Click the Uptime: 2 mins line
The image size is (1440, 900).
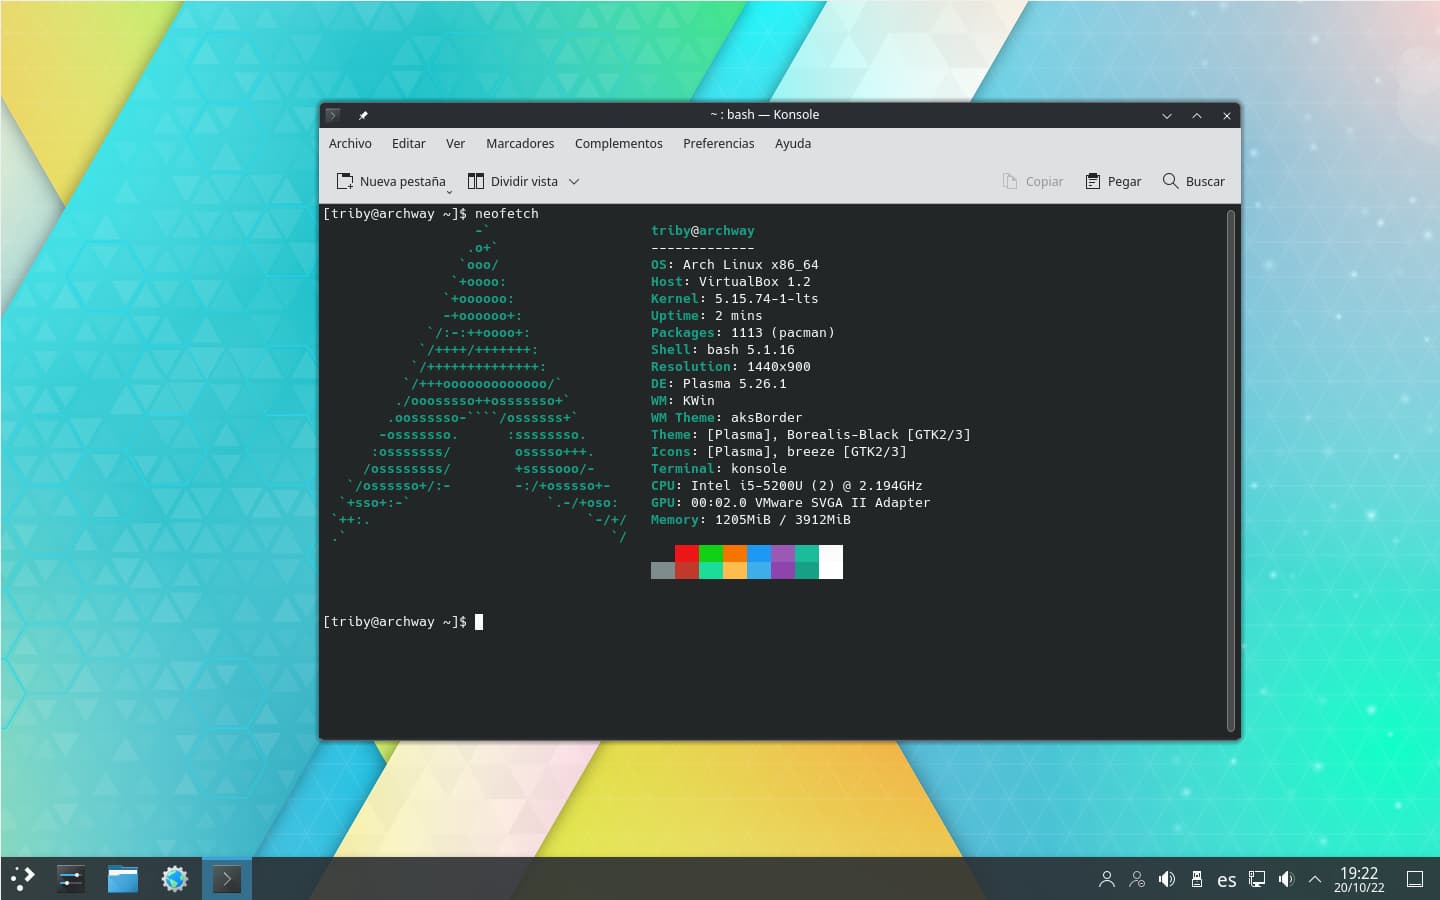click(707, 316)
